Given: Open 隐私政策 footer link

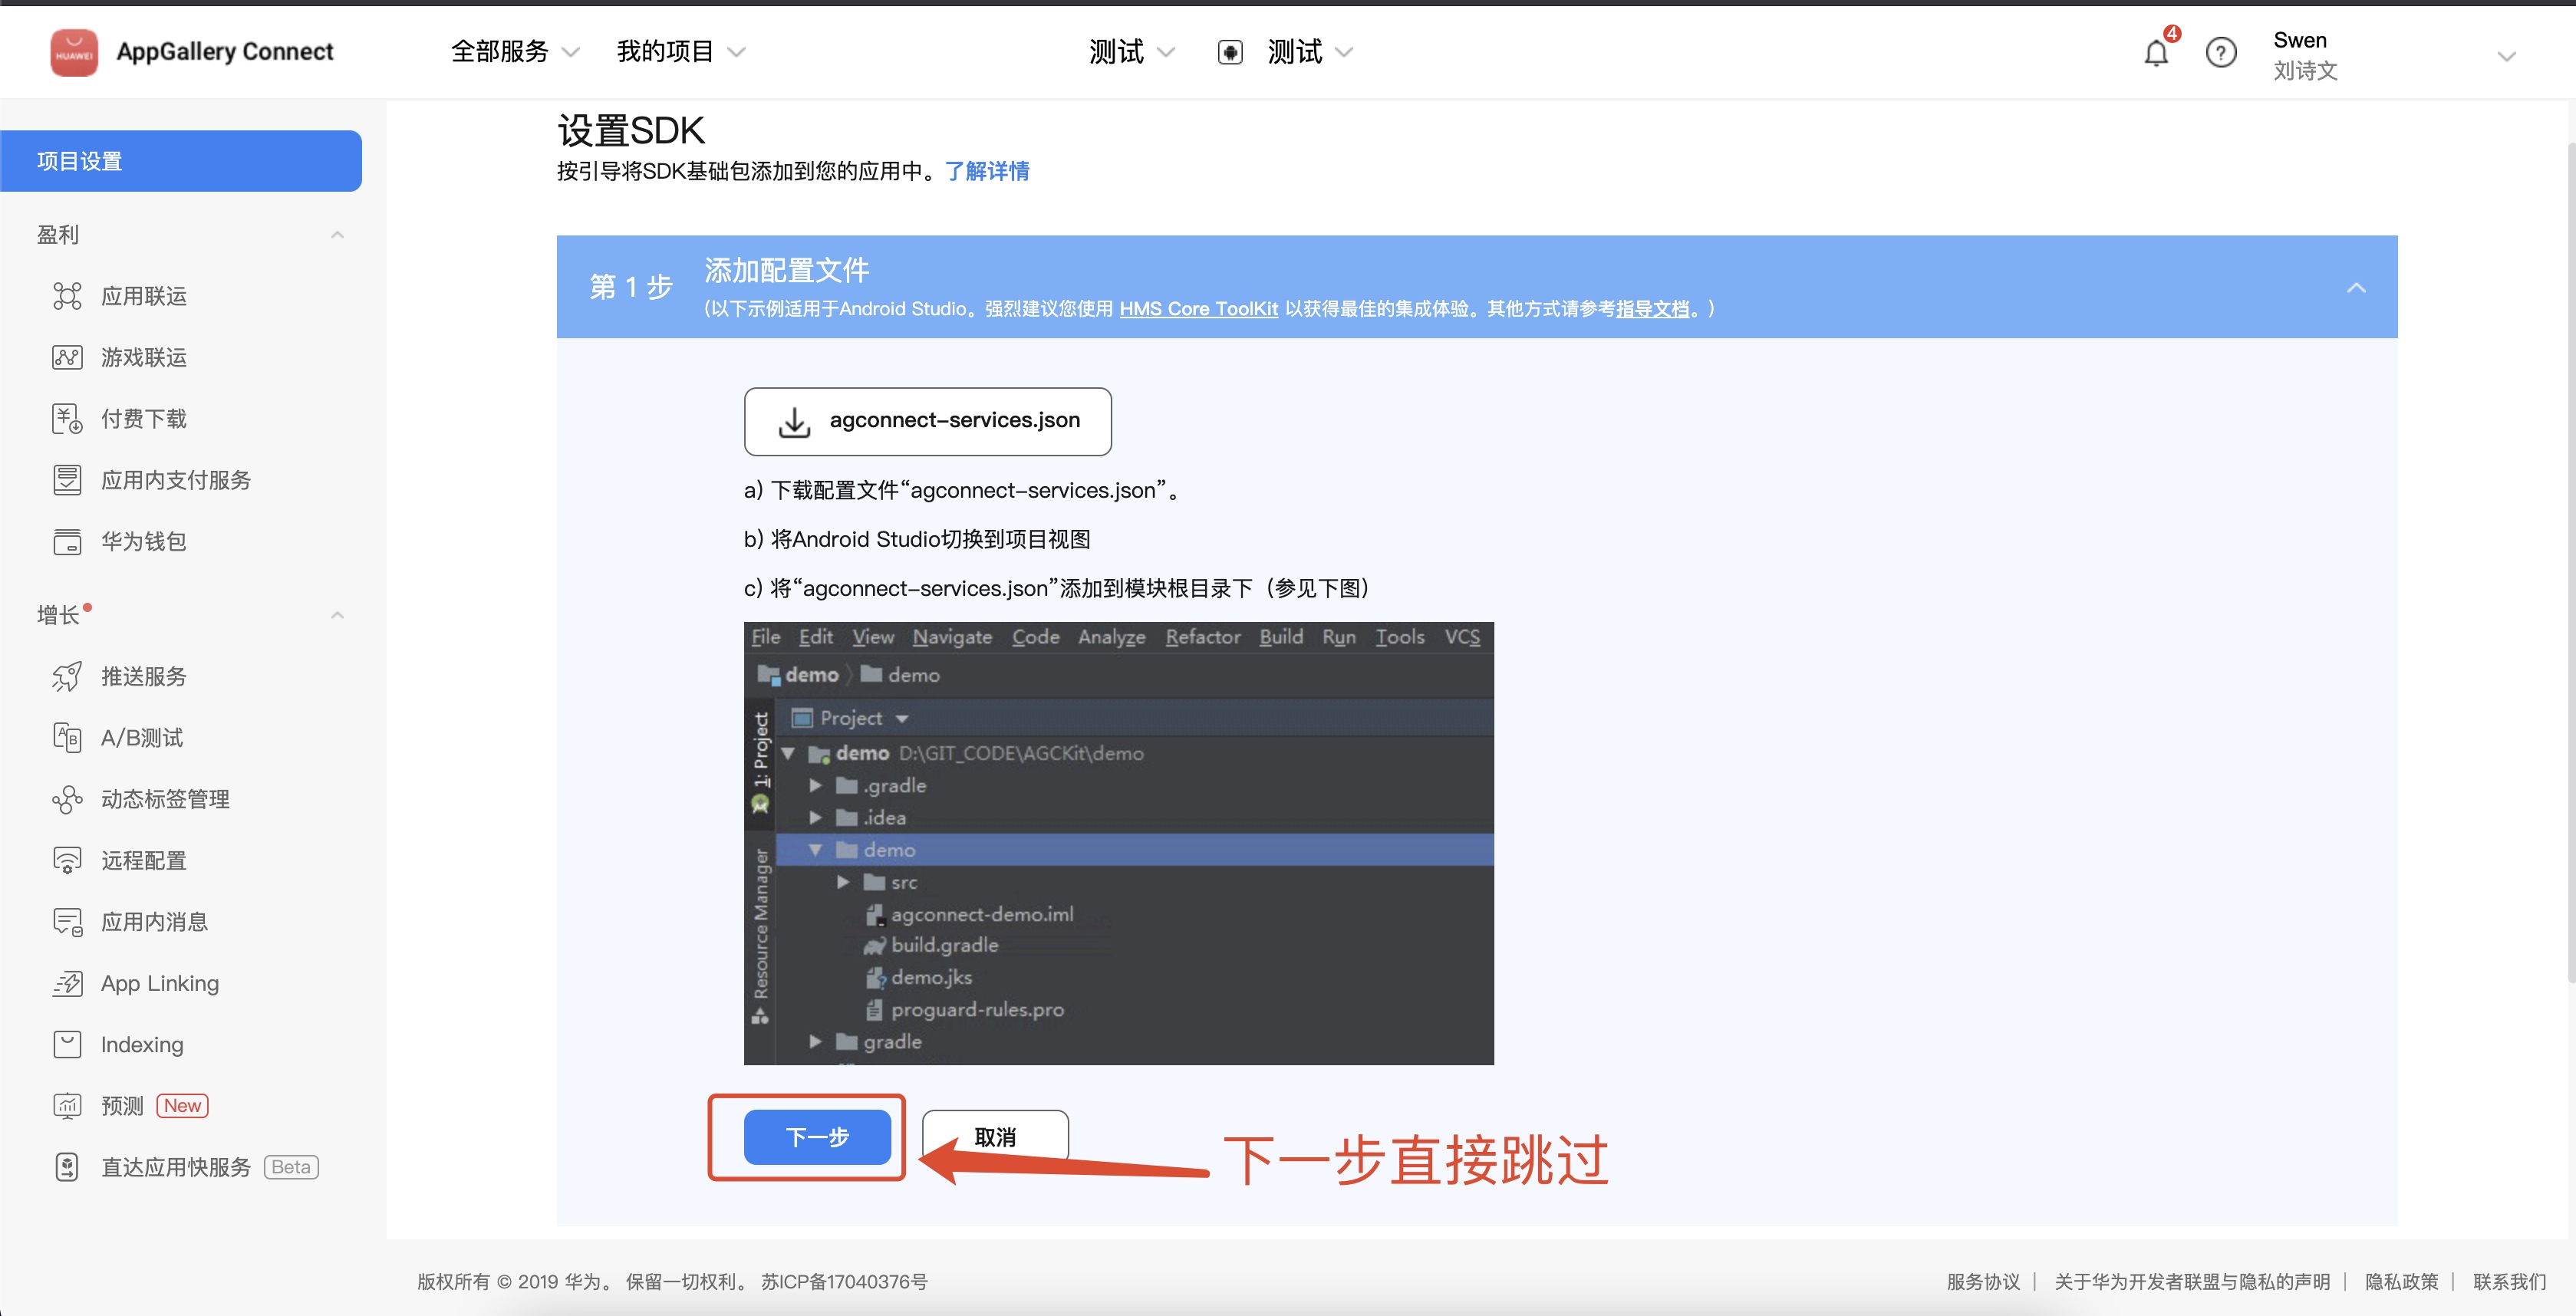Looking at the screenshot, I should coord(2401,1281).
